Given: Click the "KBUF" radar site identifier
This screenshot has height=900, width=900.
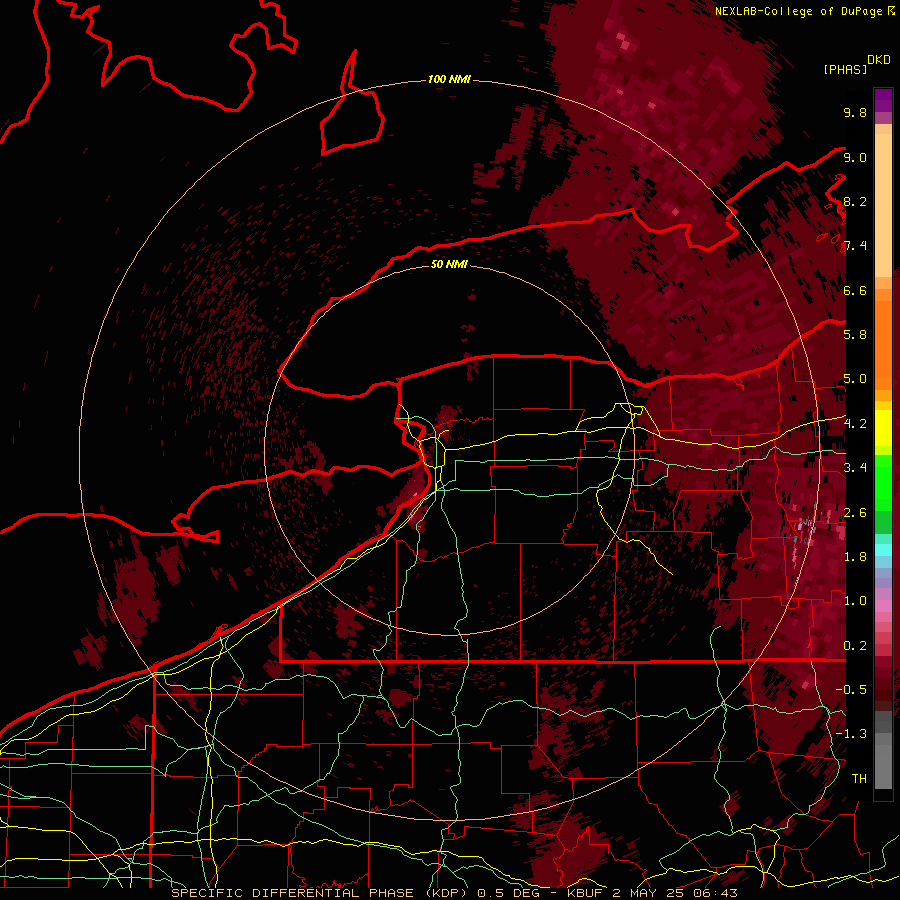Looking at the screenshot, I should (x=585, y=893).
